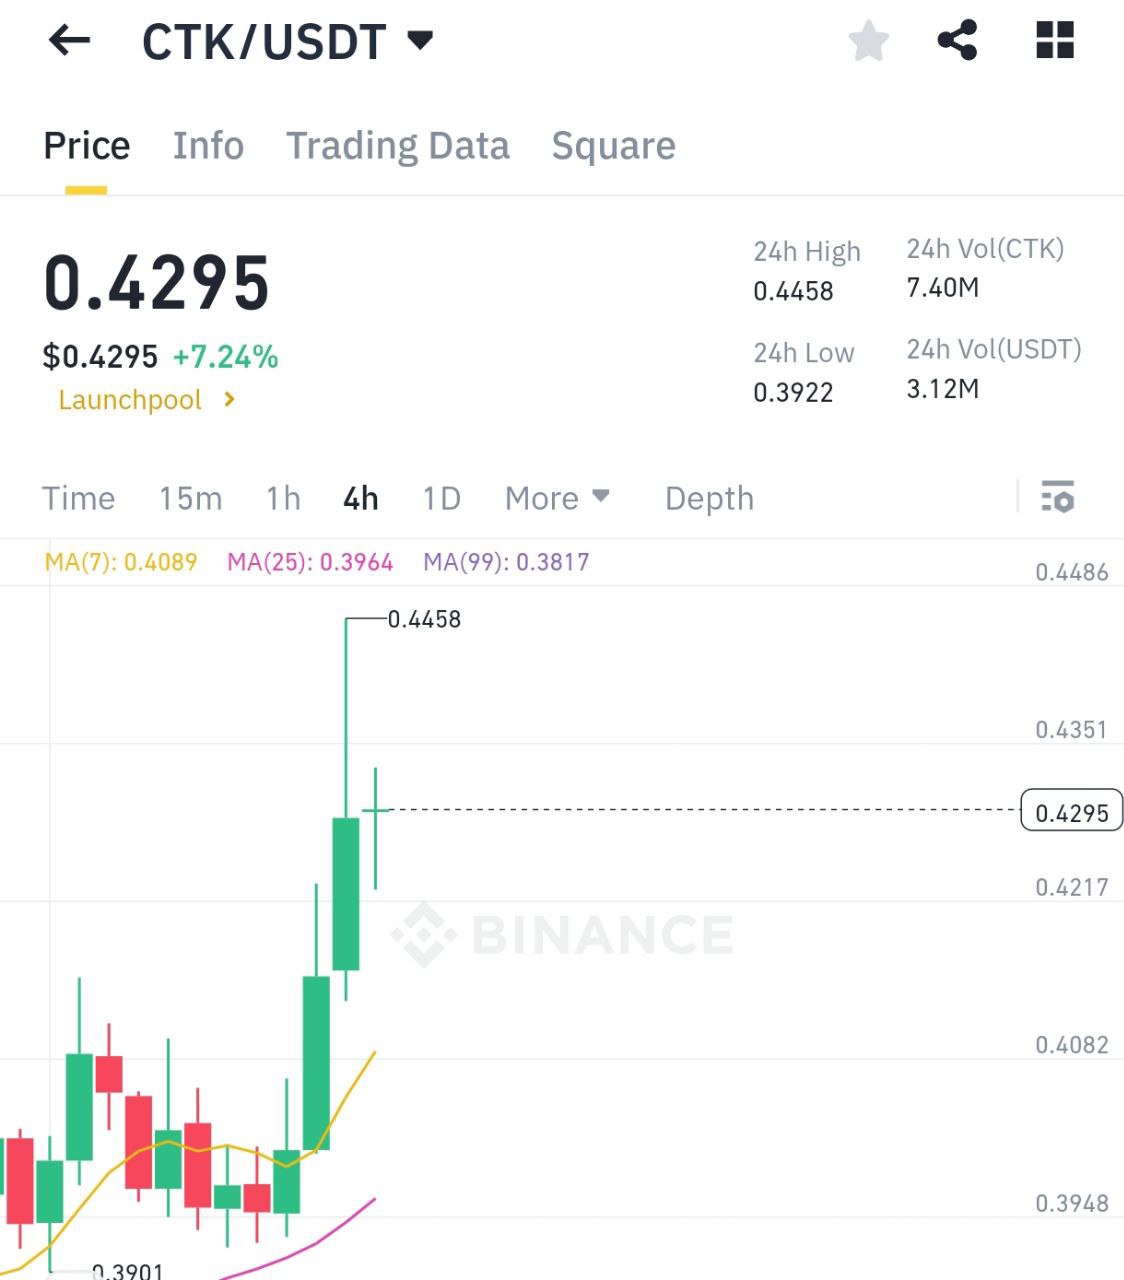Select the 1h timeframe
The image size is (1124, 1280).
(x=283, y=498)
